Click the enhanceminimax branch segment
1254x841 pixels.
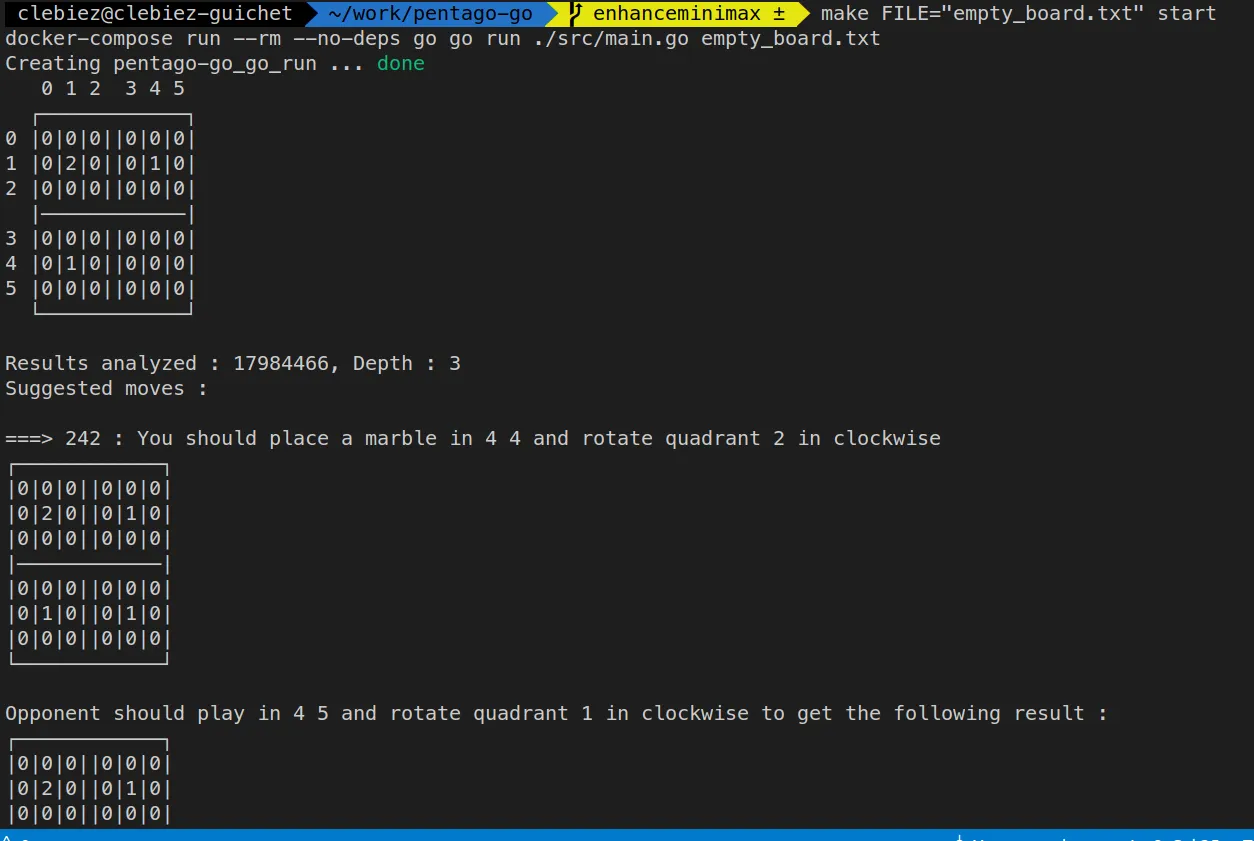point(675,14)
